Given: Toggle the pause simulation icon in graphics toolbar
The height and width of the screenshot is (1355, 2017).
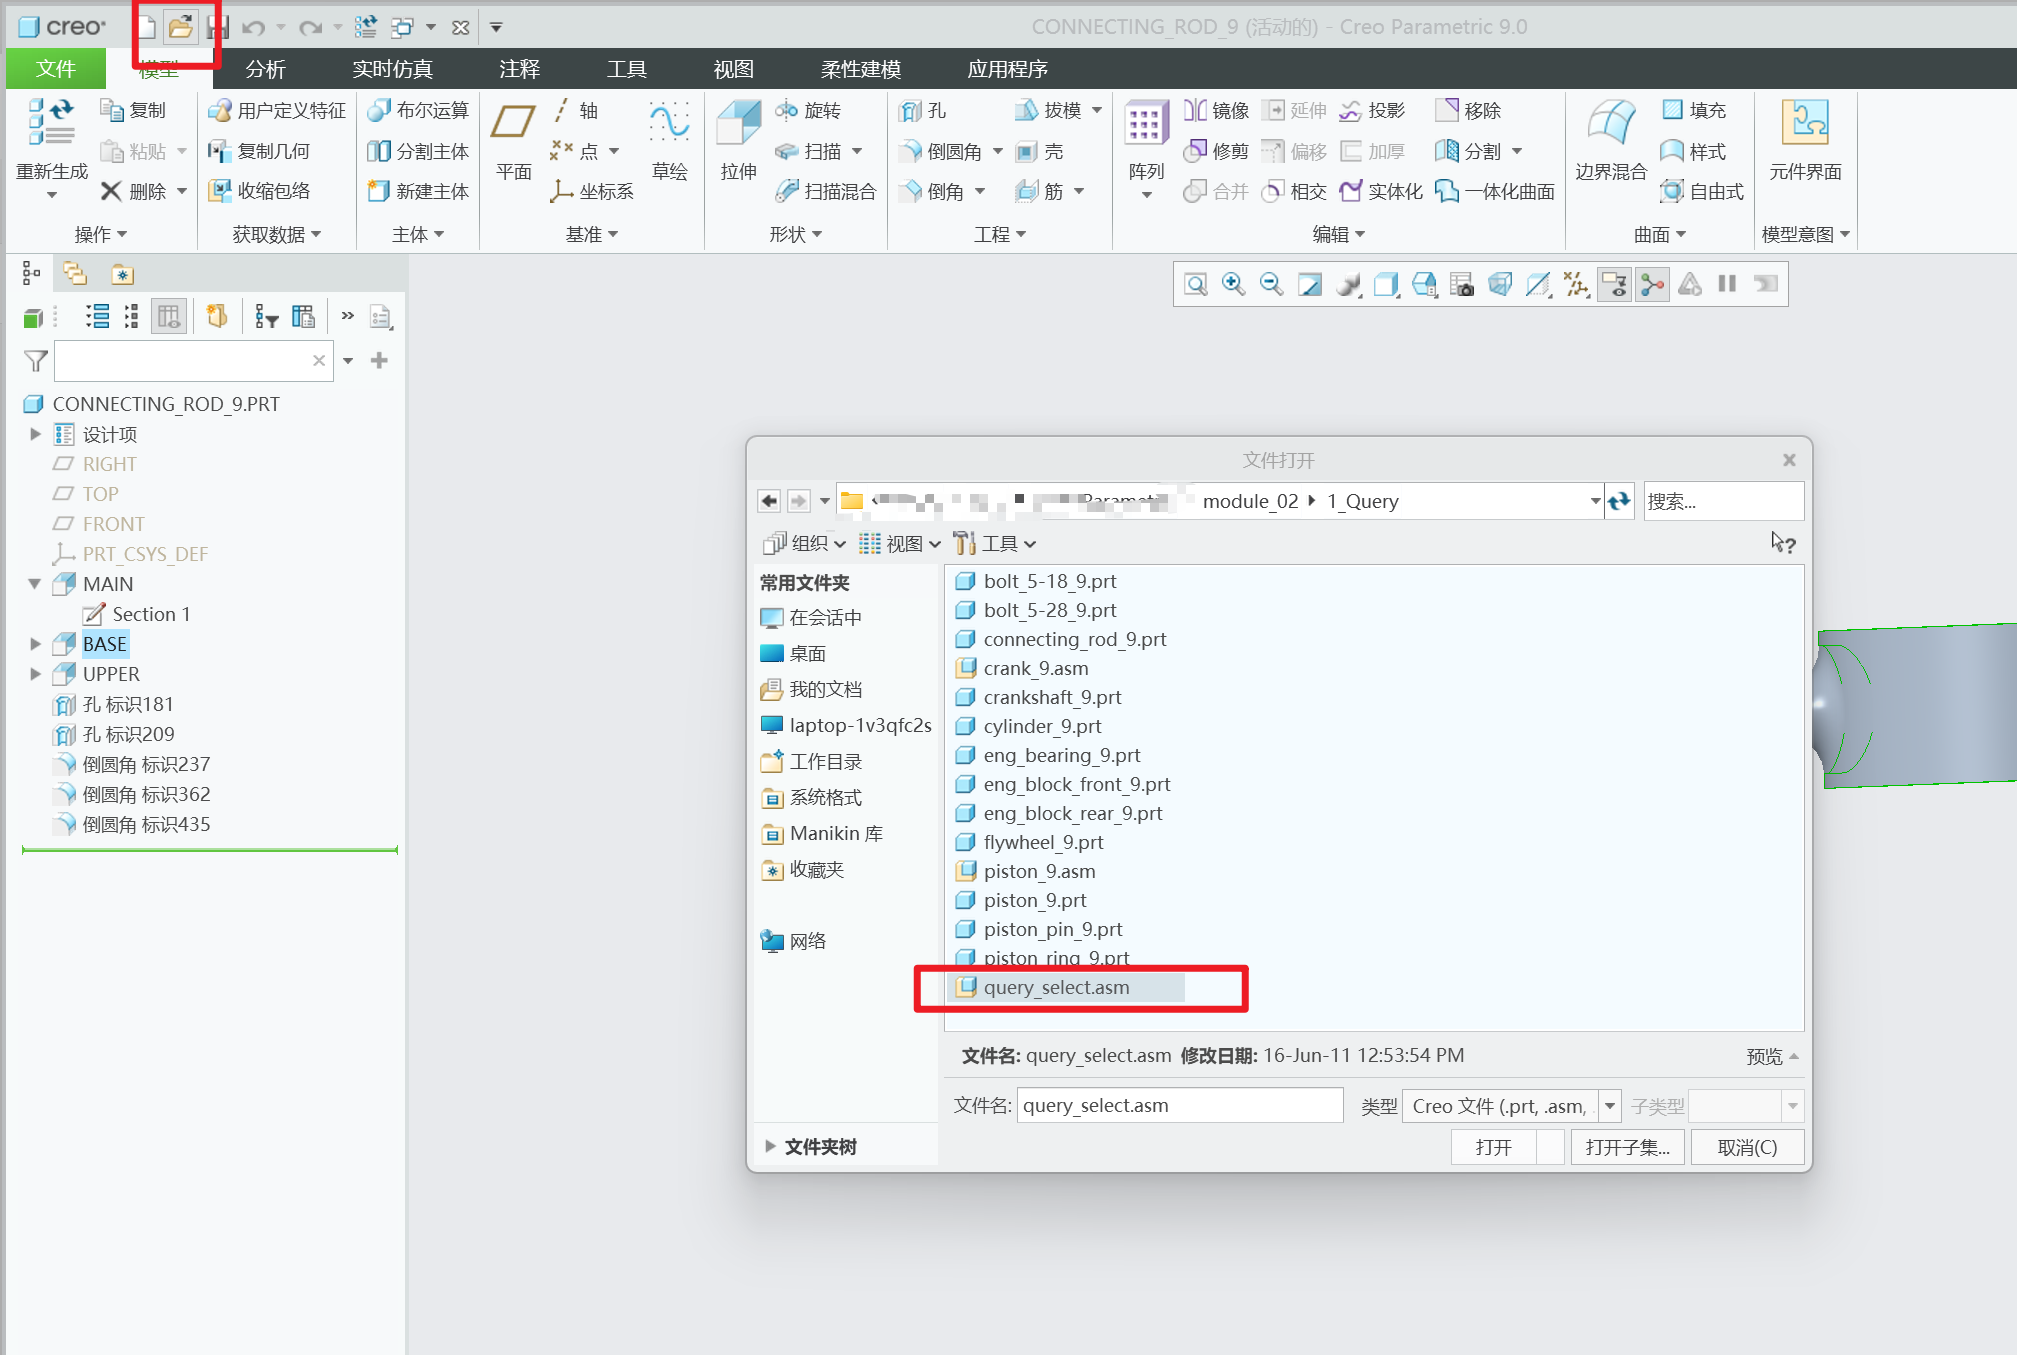Looking at the screenshot, I should (x=1727, y=285).
